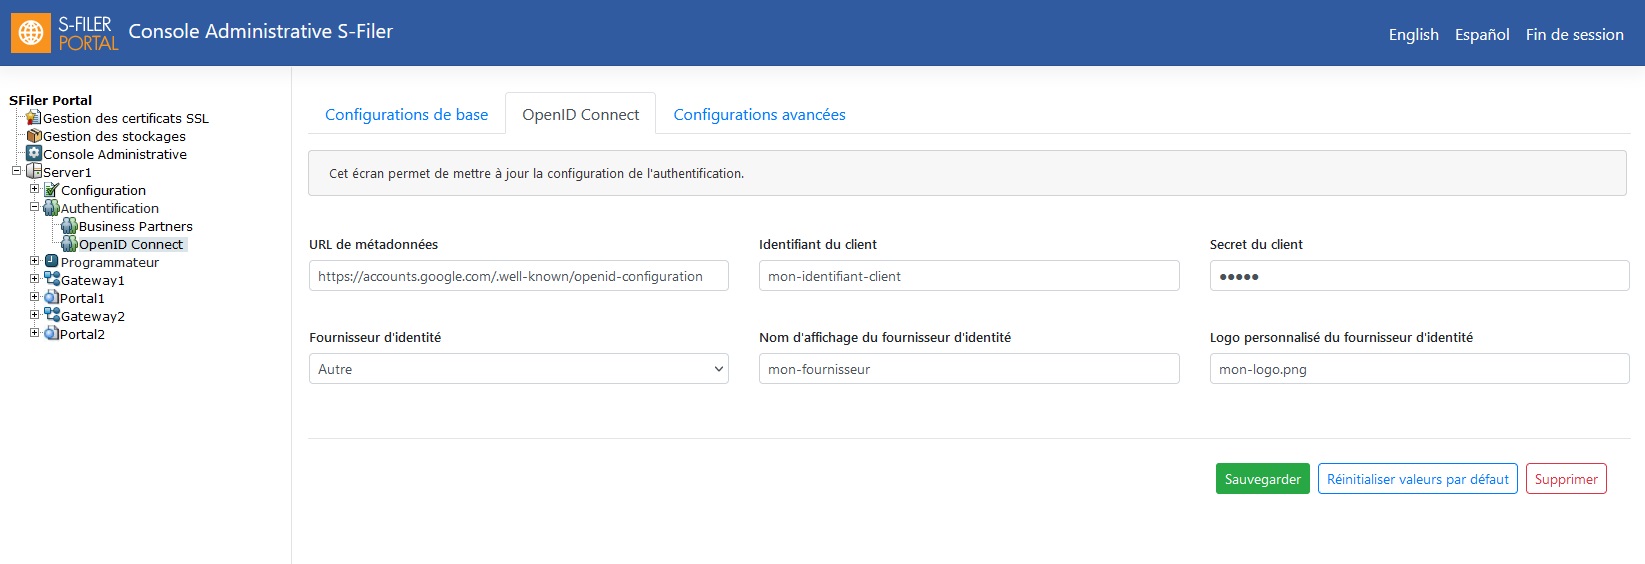
Task: Expand the Configuration tree node
Action: click(34, 189)
